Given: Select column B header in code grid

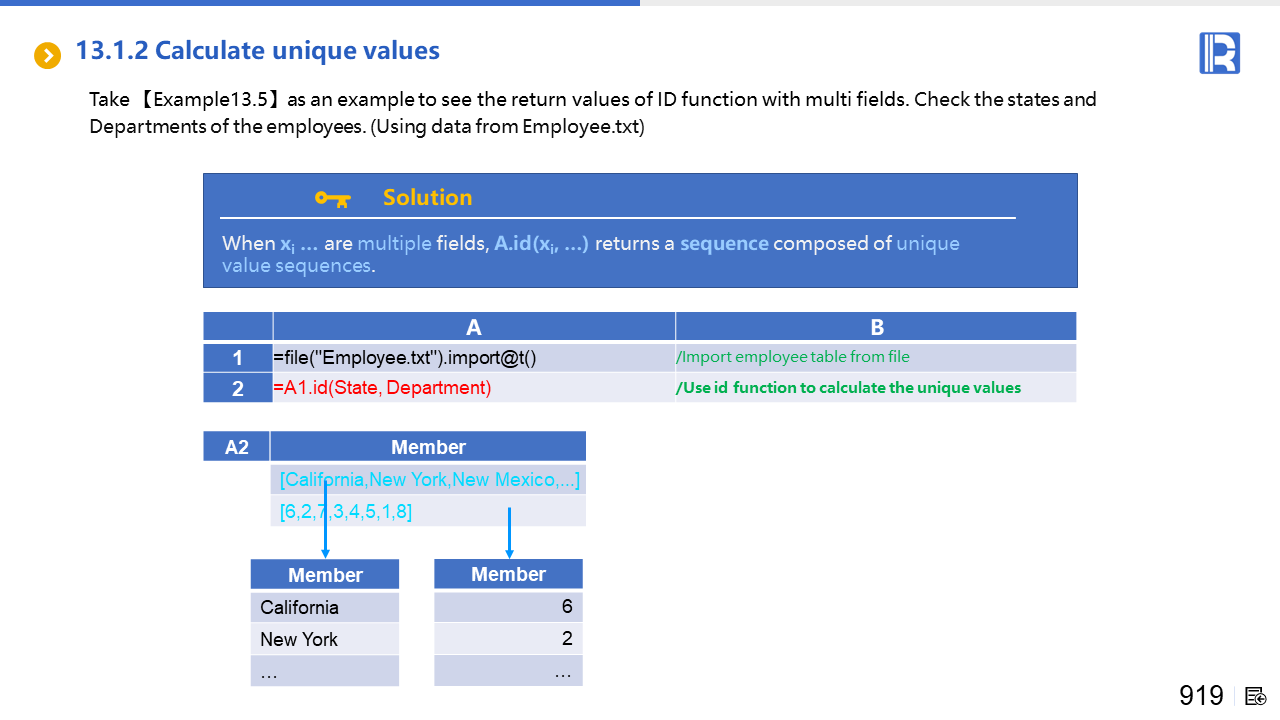Looking at the screenshot, I should 876,327.
